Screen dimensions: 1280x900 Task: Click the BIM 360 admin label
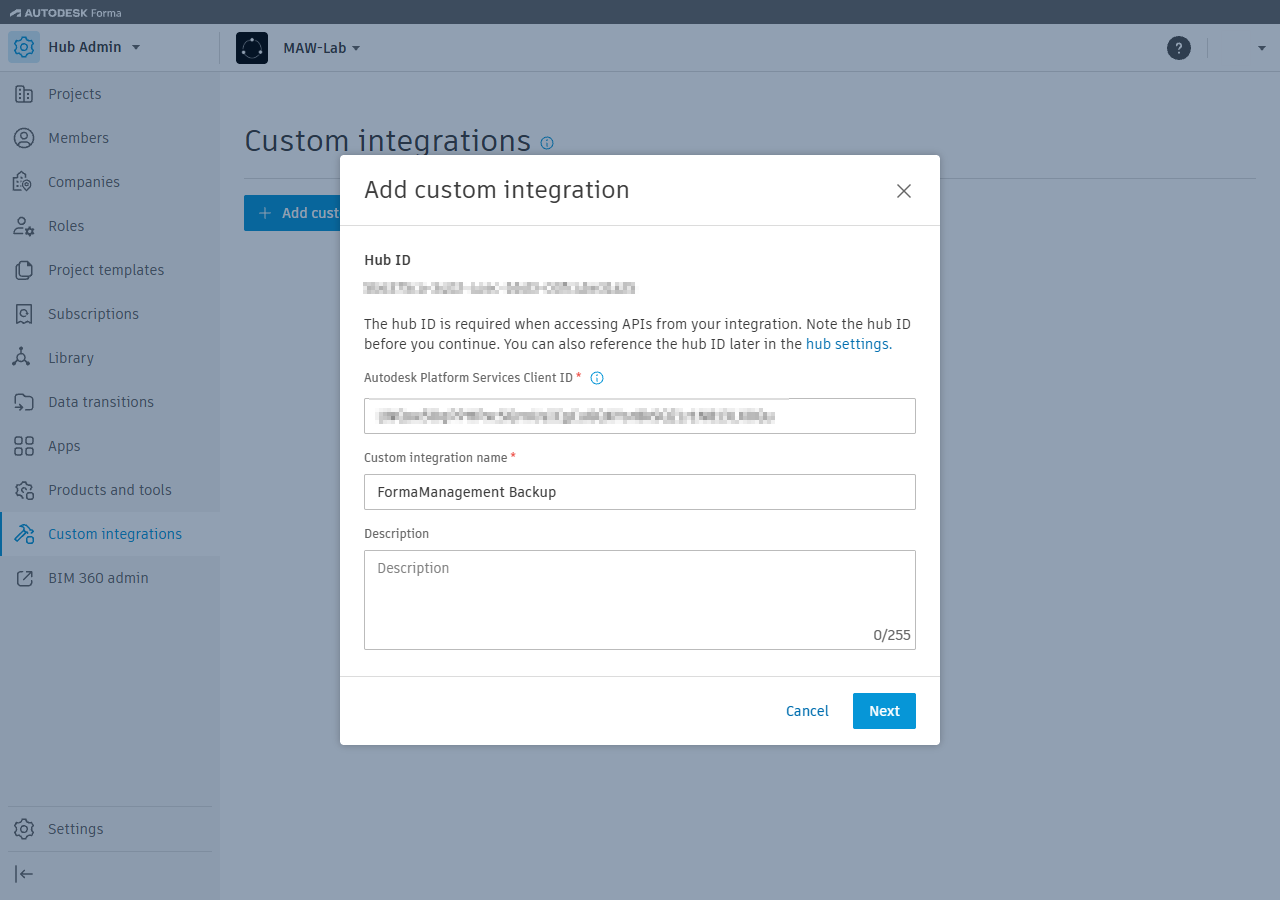click(x=98, y=578)
